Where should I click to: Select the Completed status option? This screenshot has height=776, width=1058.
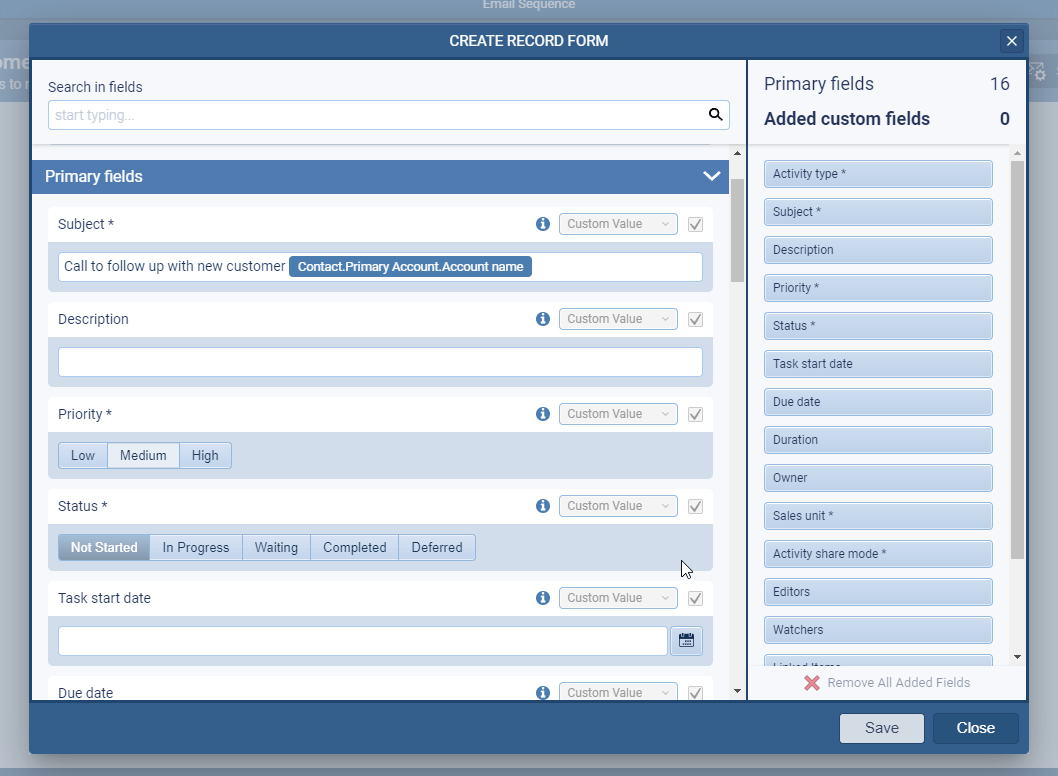pos(354,547)
